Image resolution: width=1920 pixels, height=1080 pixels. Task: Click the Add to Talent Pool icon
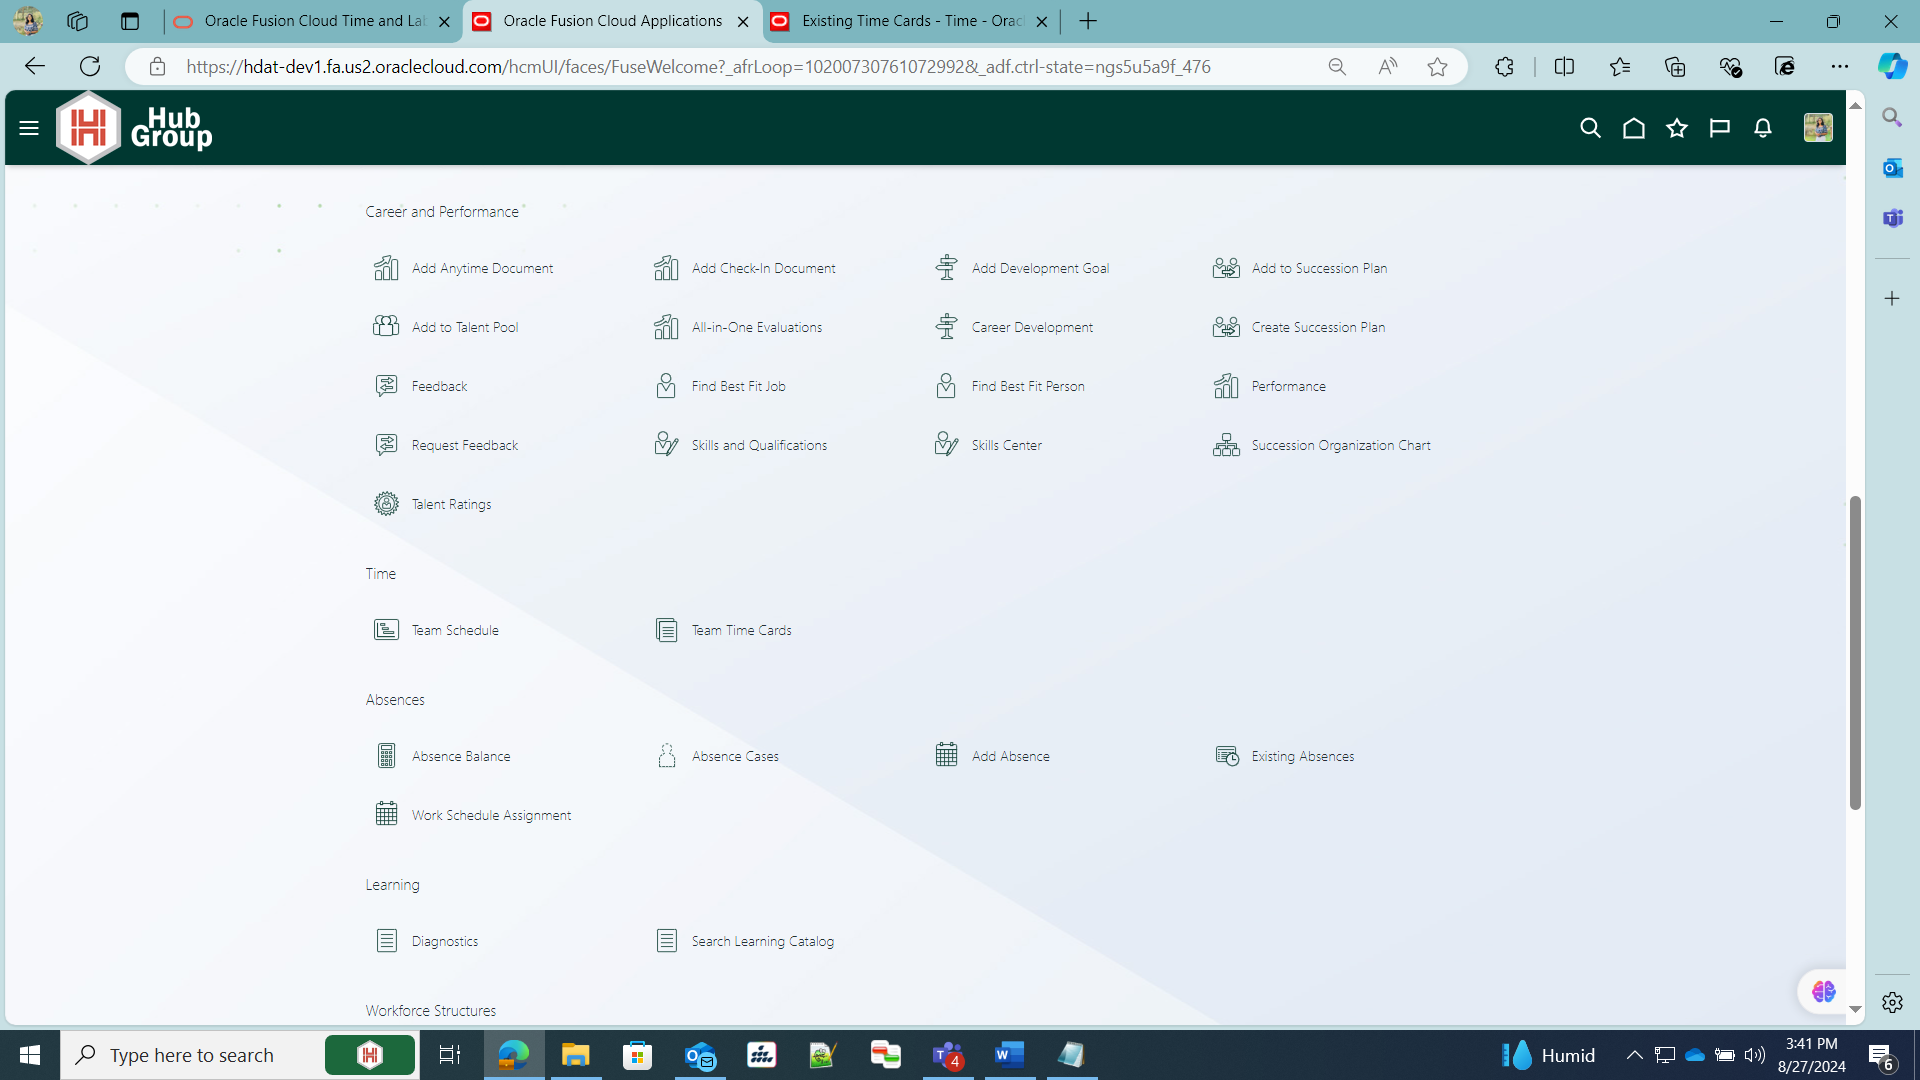(x=386, y=327)
